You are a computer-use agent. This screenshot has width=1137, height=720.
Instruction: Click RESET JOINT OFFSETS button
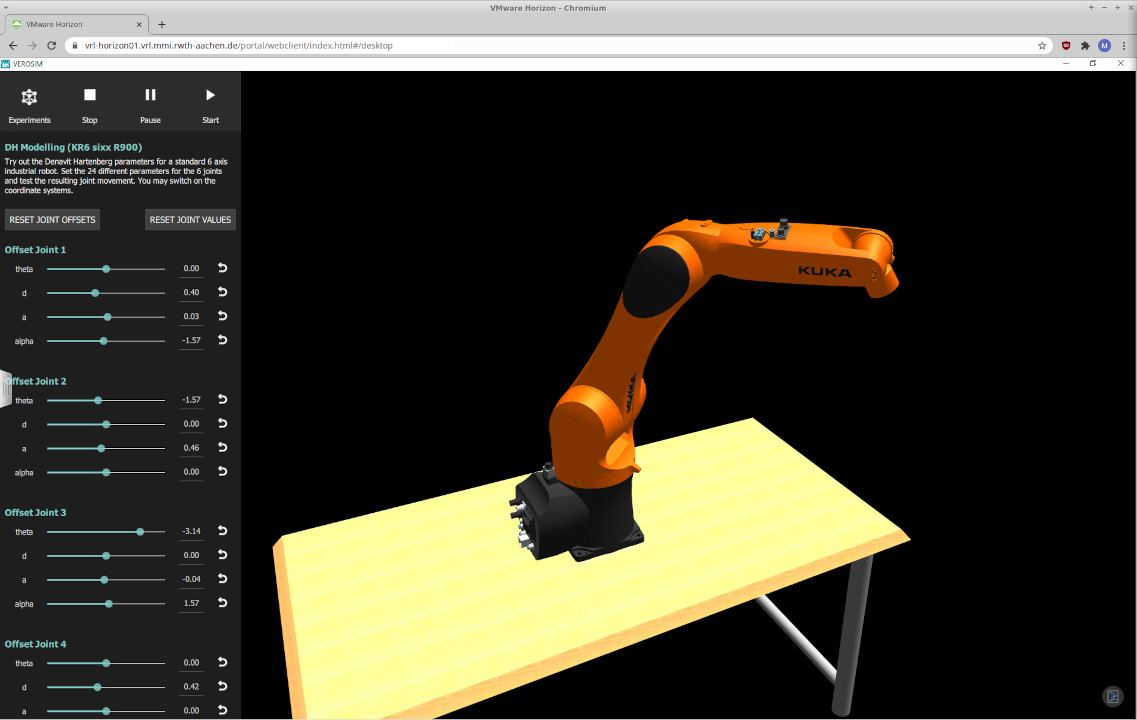pos(52,220)
